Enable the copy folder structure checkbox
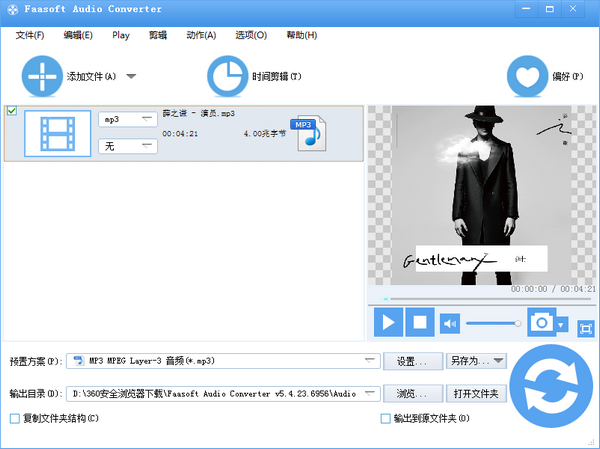 pyautogui.click(x=14, y=418)
